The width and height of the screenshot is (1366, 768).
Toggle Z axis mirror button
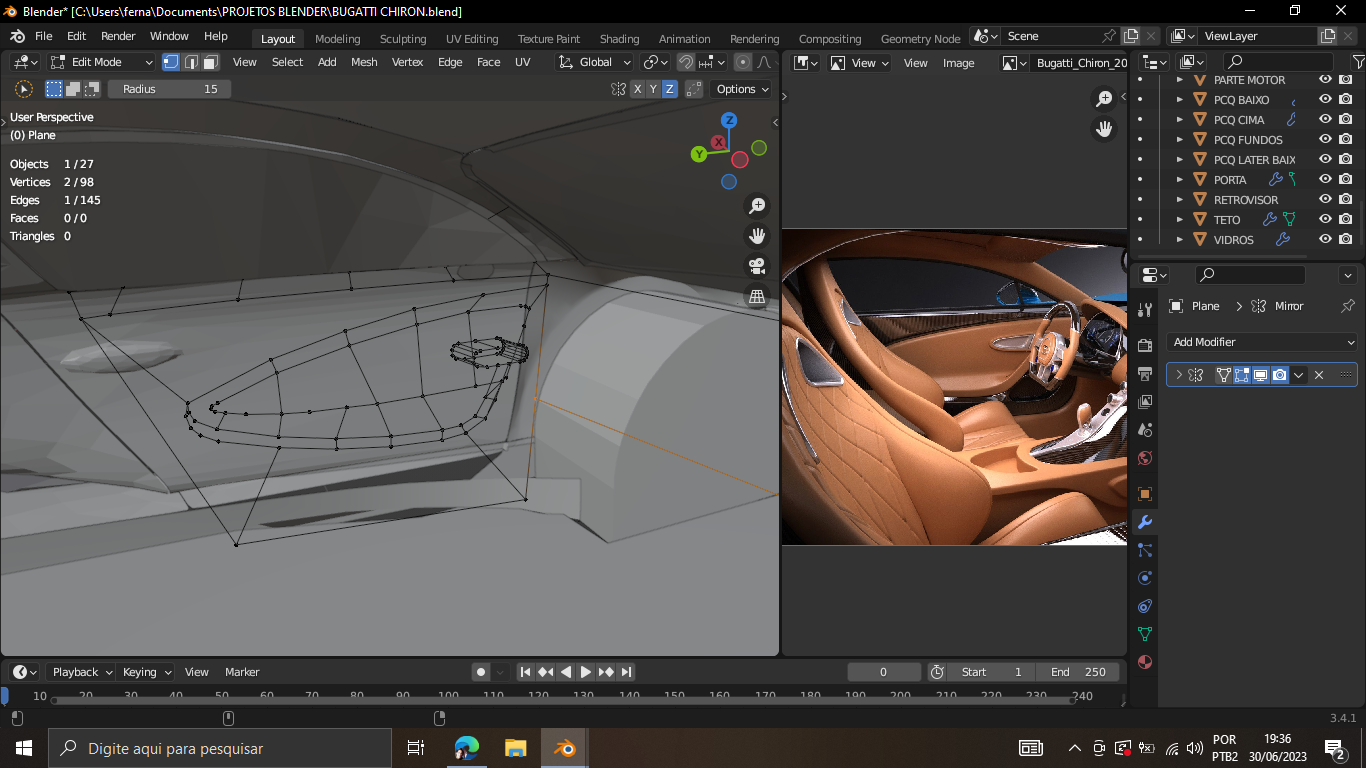point(669,89)
